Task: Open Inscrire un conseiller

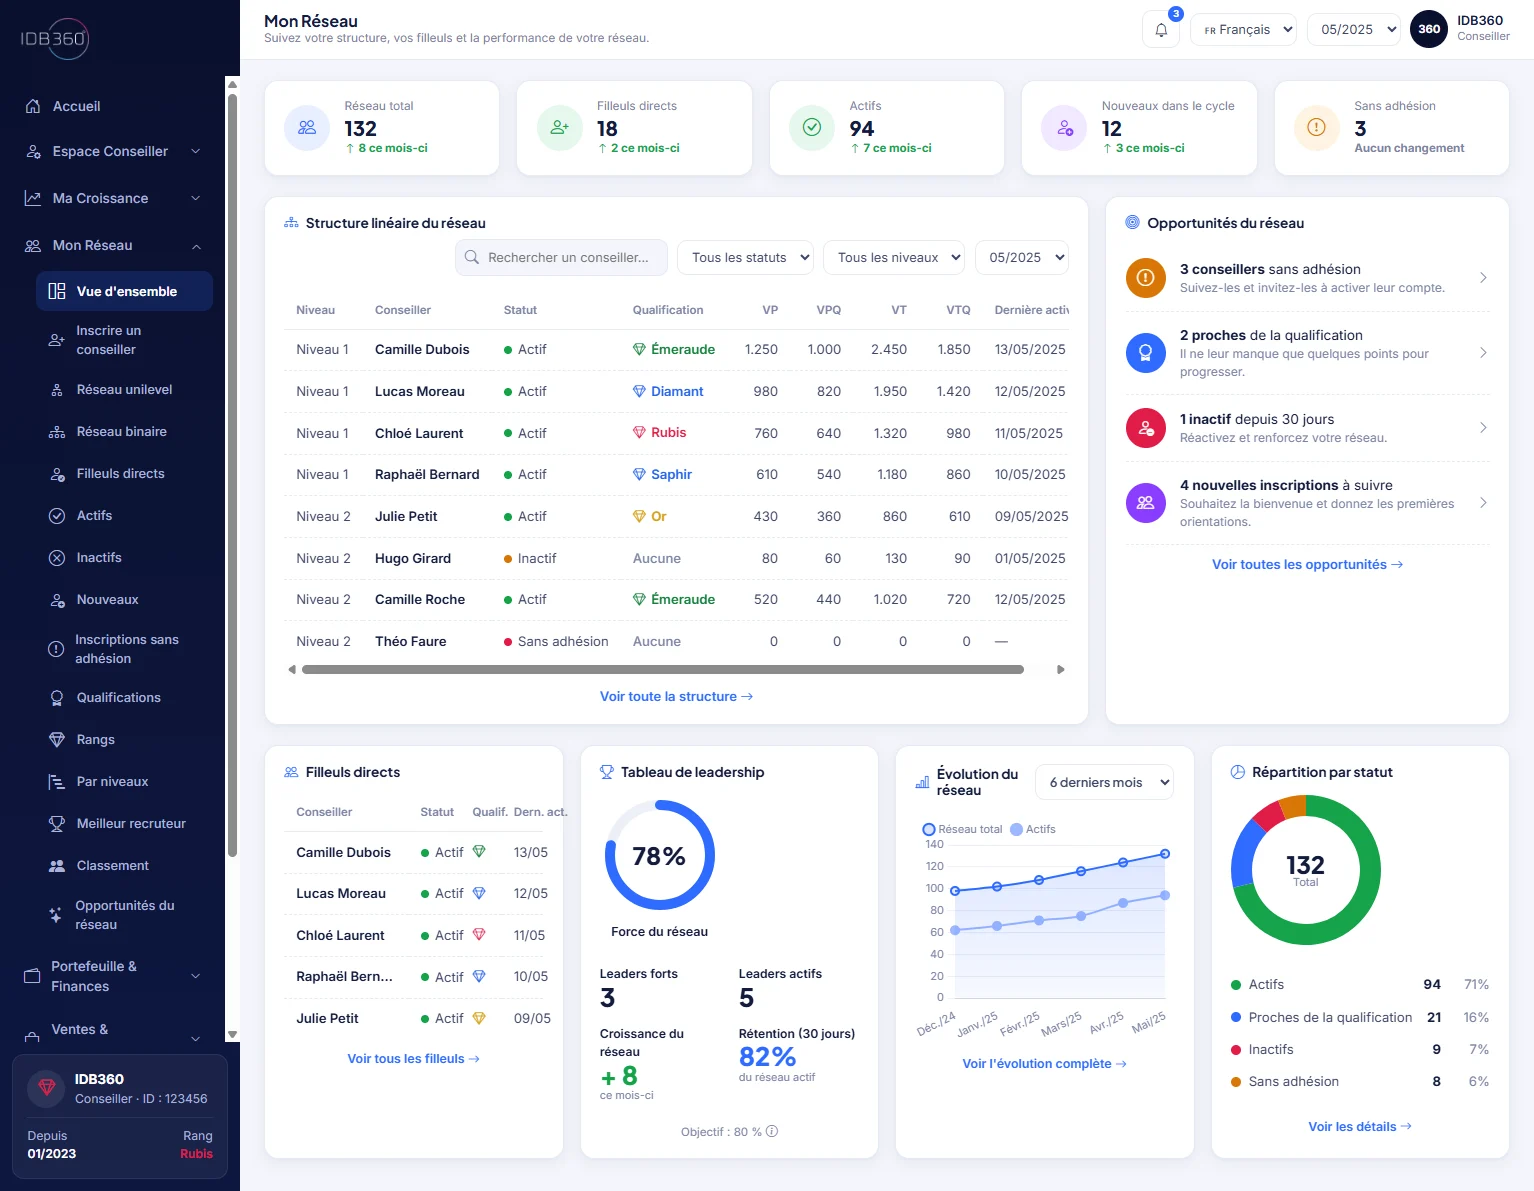Action: click(x=125, y=340)
